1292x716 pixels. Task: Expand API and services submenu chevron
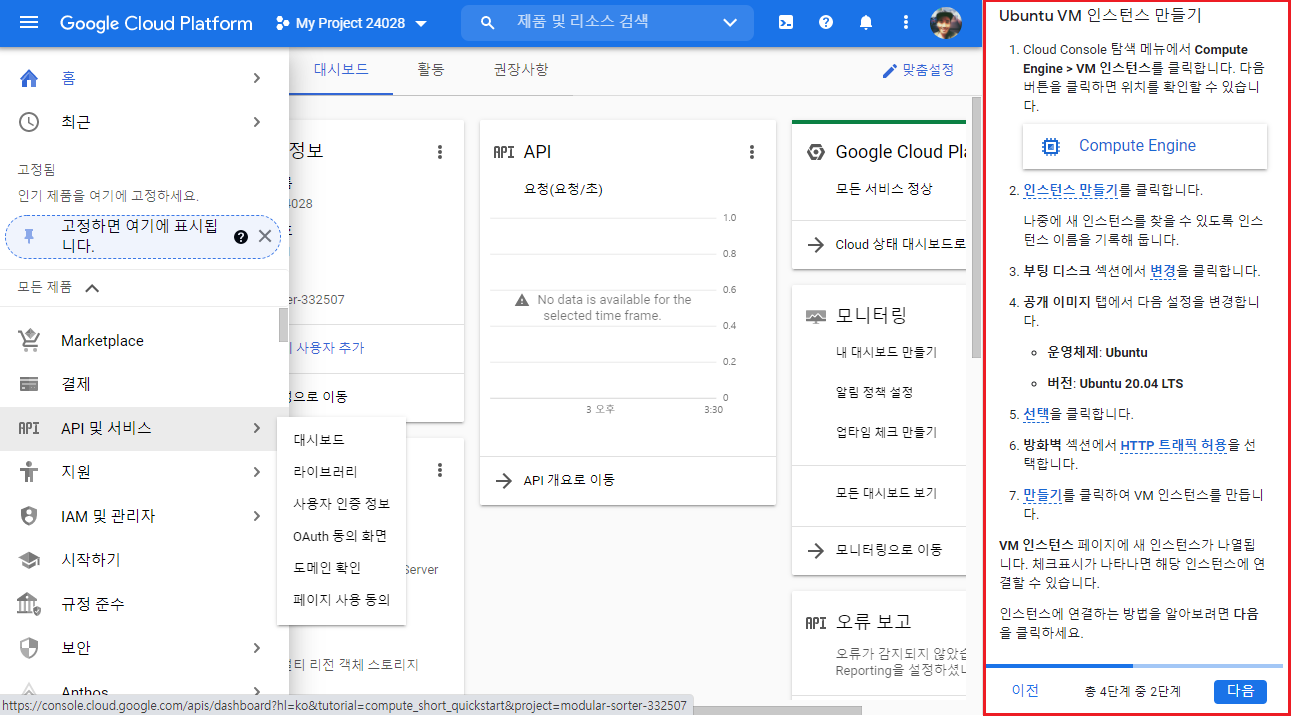click(257, 428)
